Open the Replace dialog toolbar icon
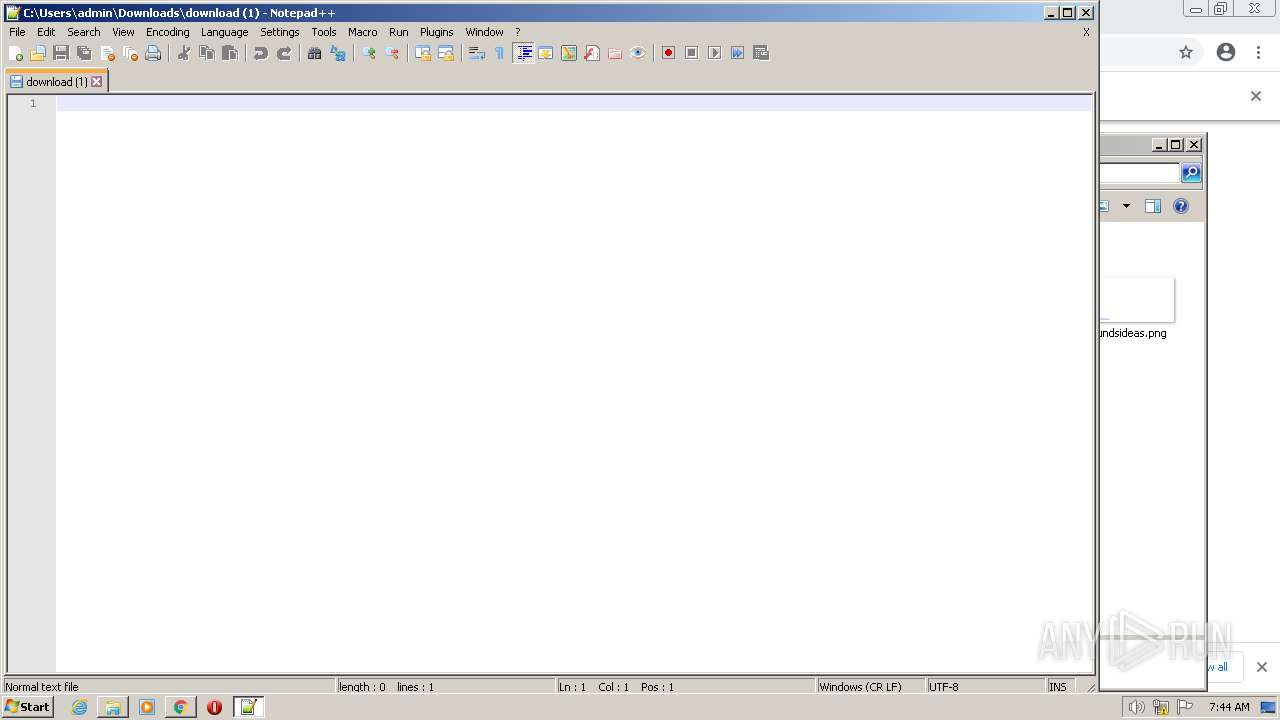Viewport: 1280px width, 720px height. click(x=338, y=53)
